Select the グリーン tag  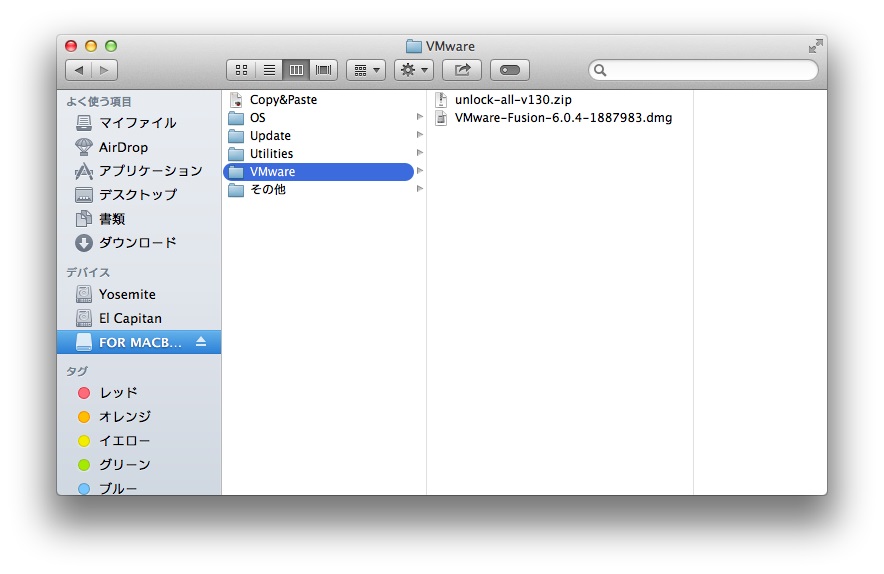[139, 465]
